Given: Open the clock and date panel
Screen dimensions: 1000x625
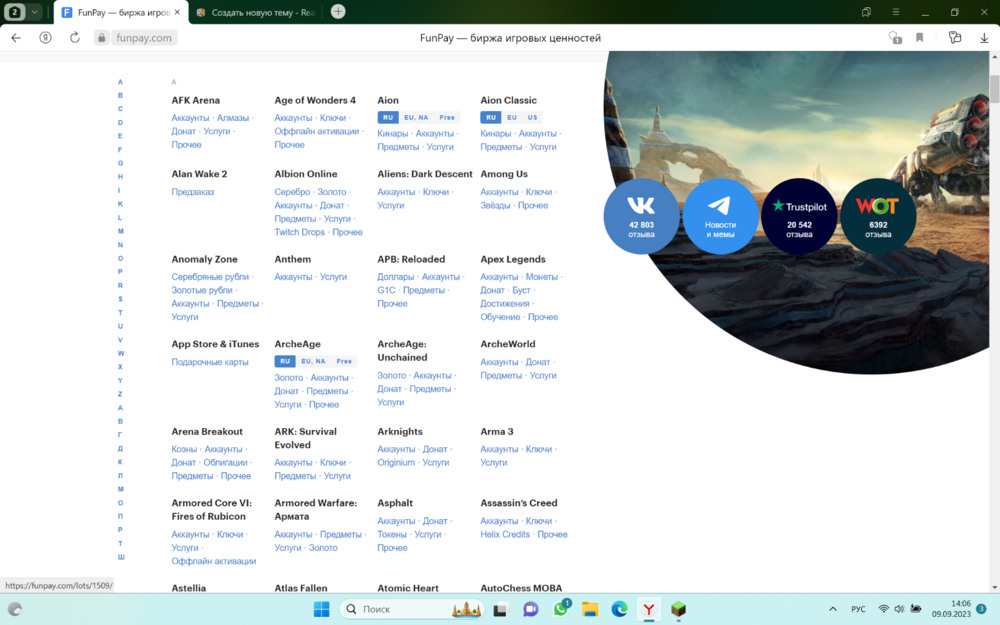Looking at the screenshot, I should 951,608.
